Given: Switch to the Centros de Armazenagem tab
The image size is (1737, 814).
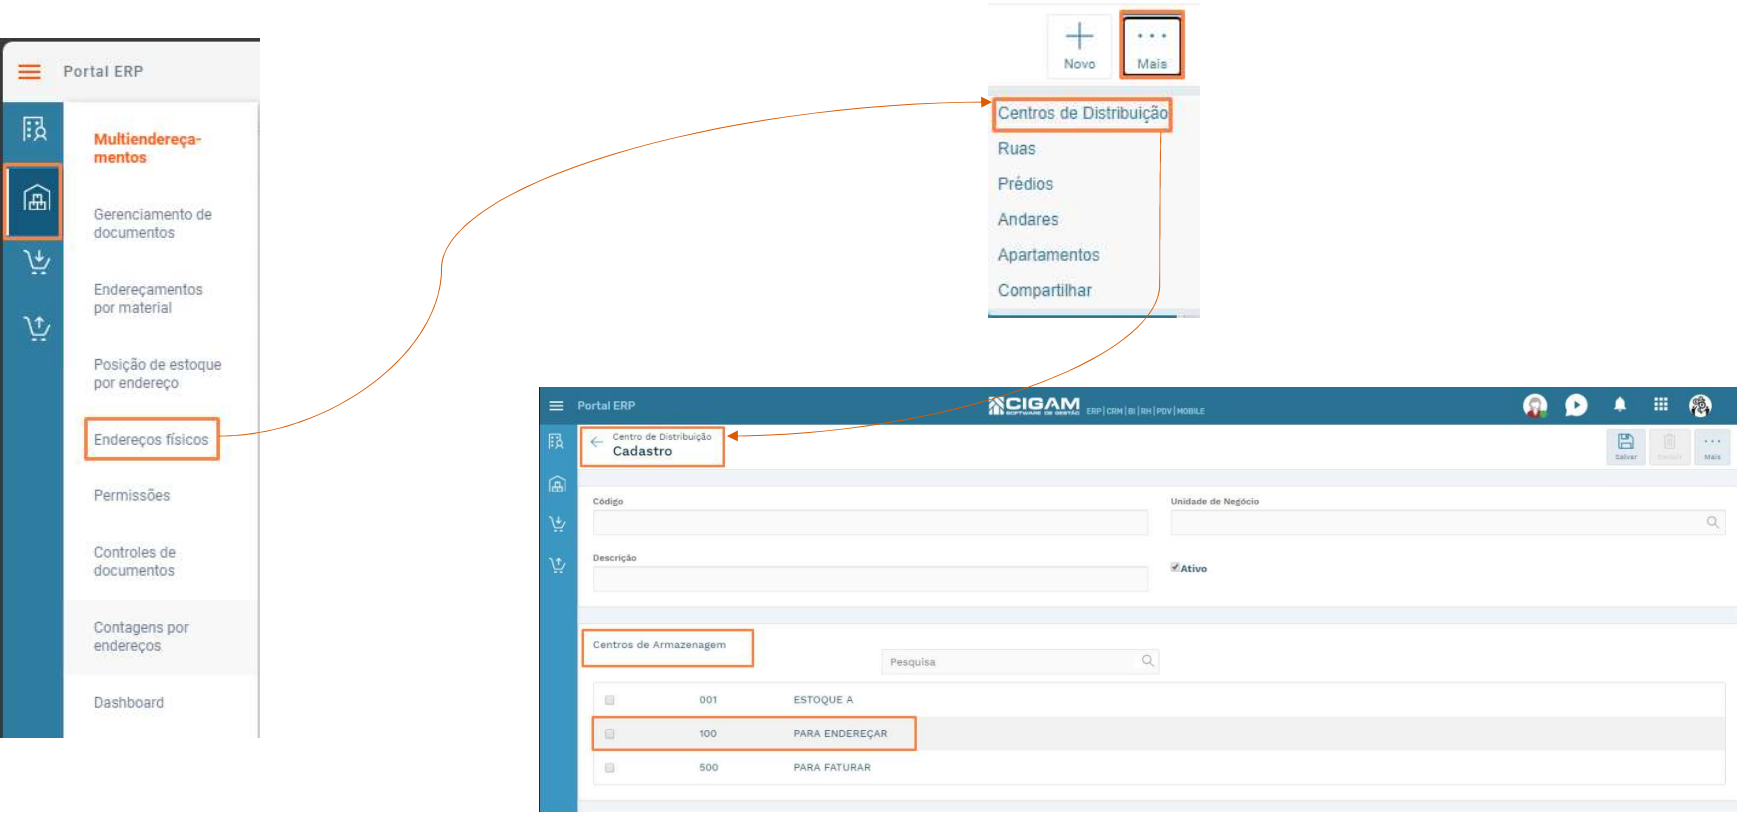Looking at the screenshot, I should pos(659,645).
